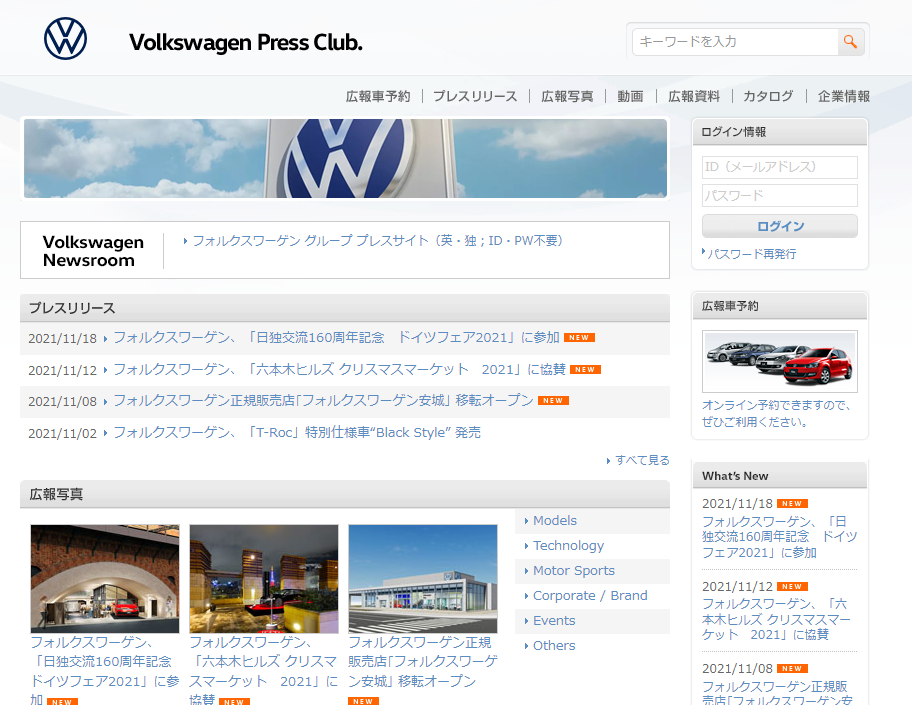This screenshot has width=912, height=705.
Task: Select the Models photo category
Action: pos(555,521)
